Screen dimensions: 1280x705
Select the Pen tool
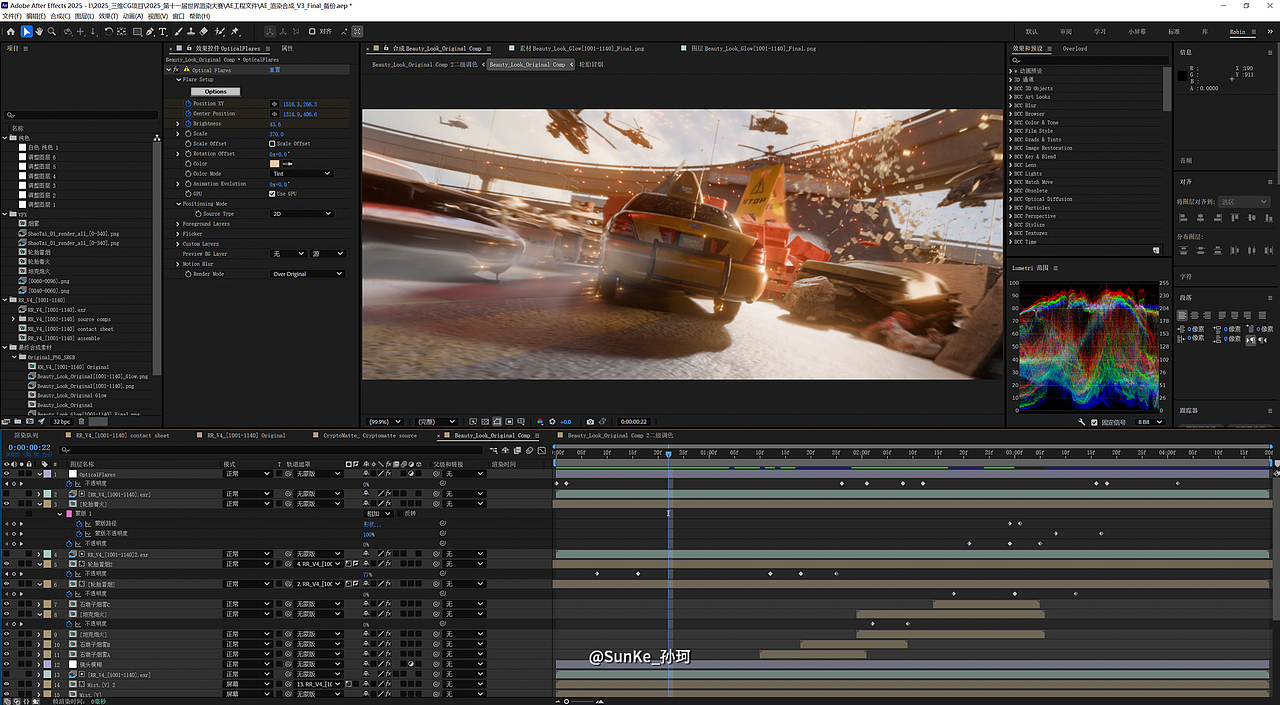pos(149,32)
